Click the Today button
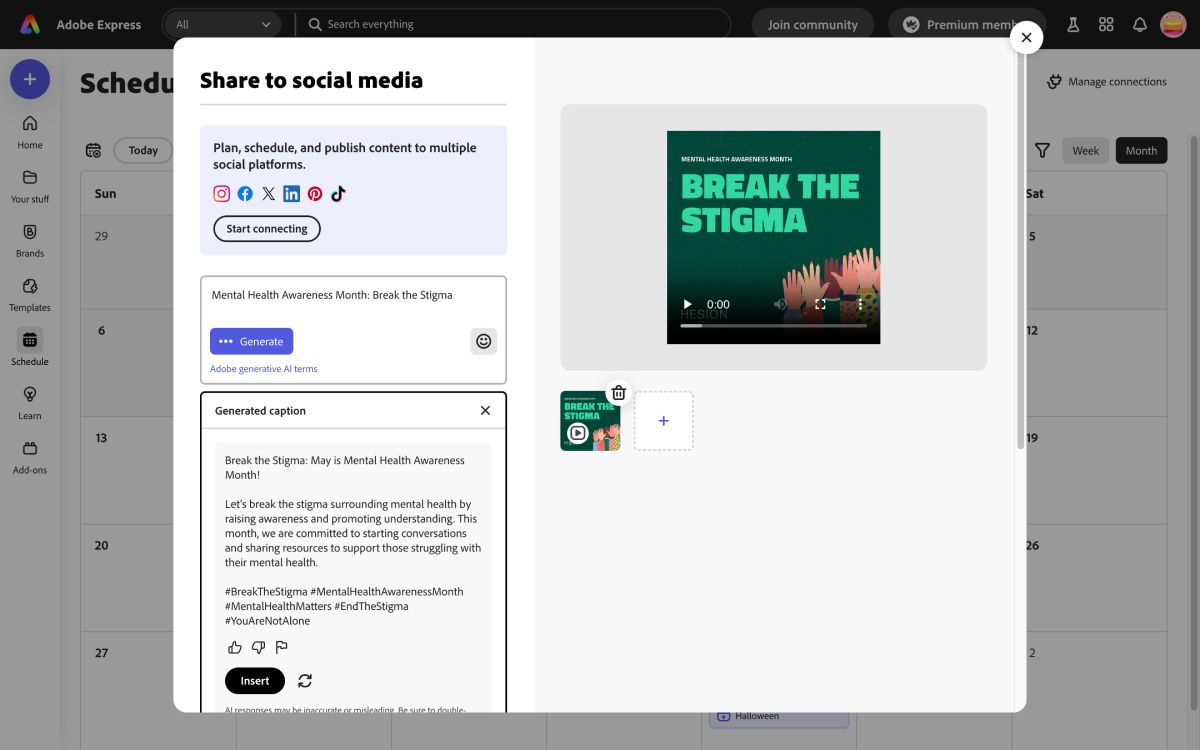The image size is (1200, 750). click(143, 150)
